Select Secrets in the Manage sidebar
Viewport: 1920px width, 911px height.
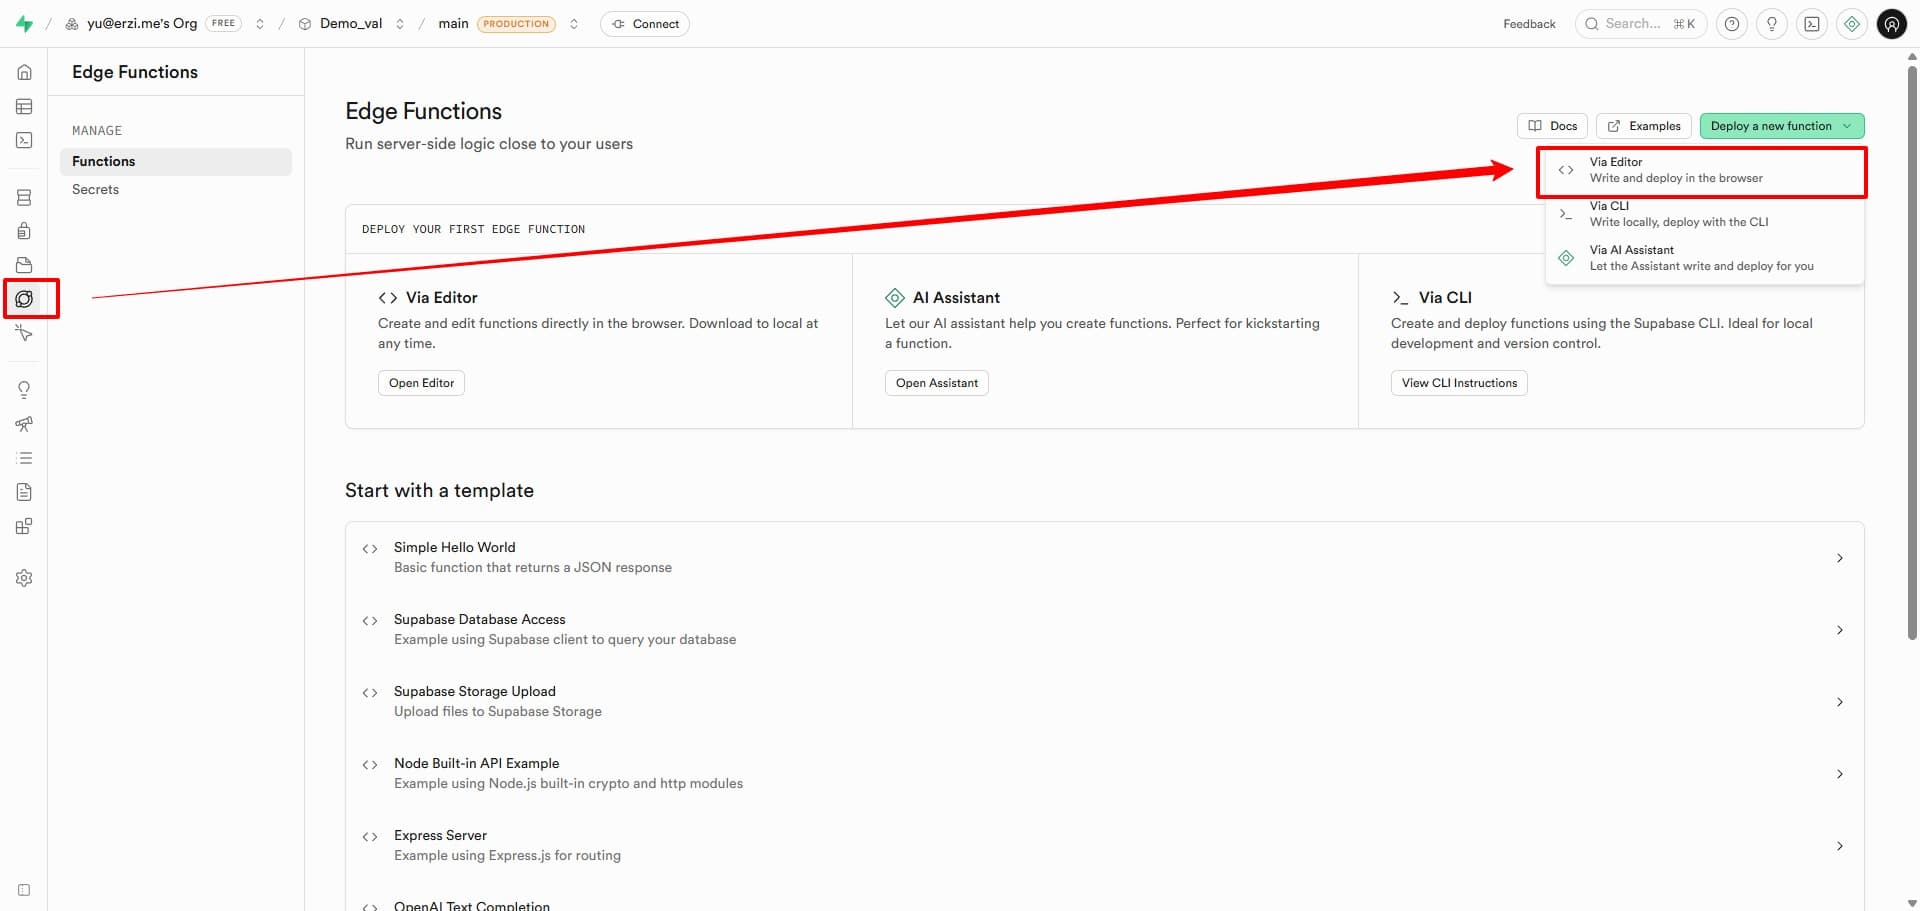coord(176,190)
